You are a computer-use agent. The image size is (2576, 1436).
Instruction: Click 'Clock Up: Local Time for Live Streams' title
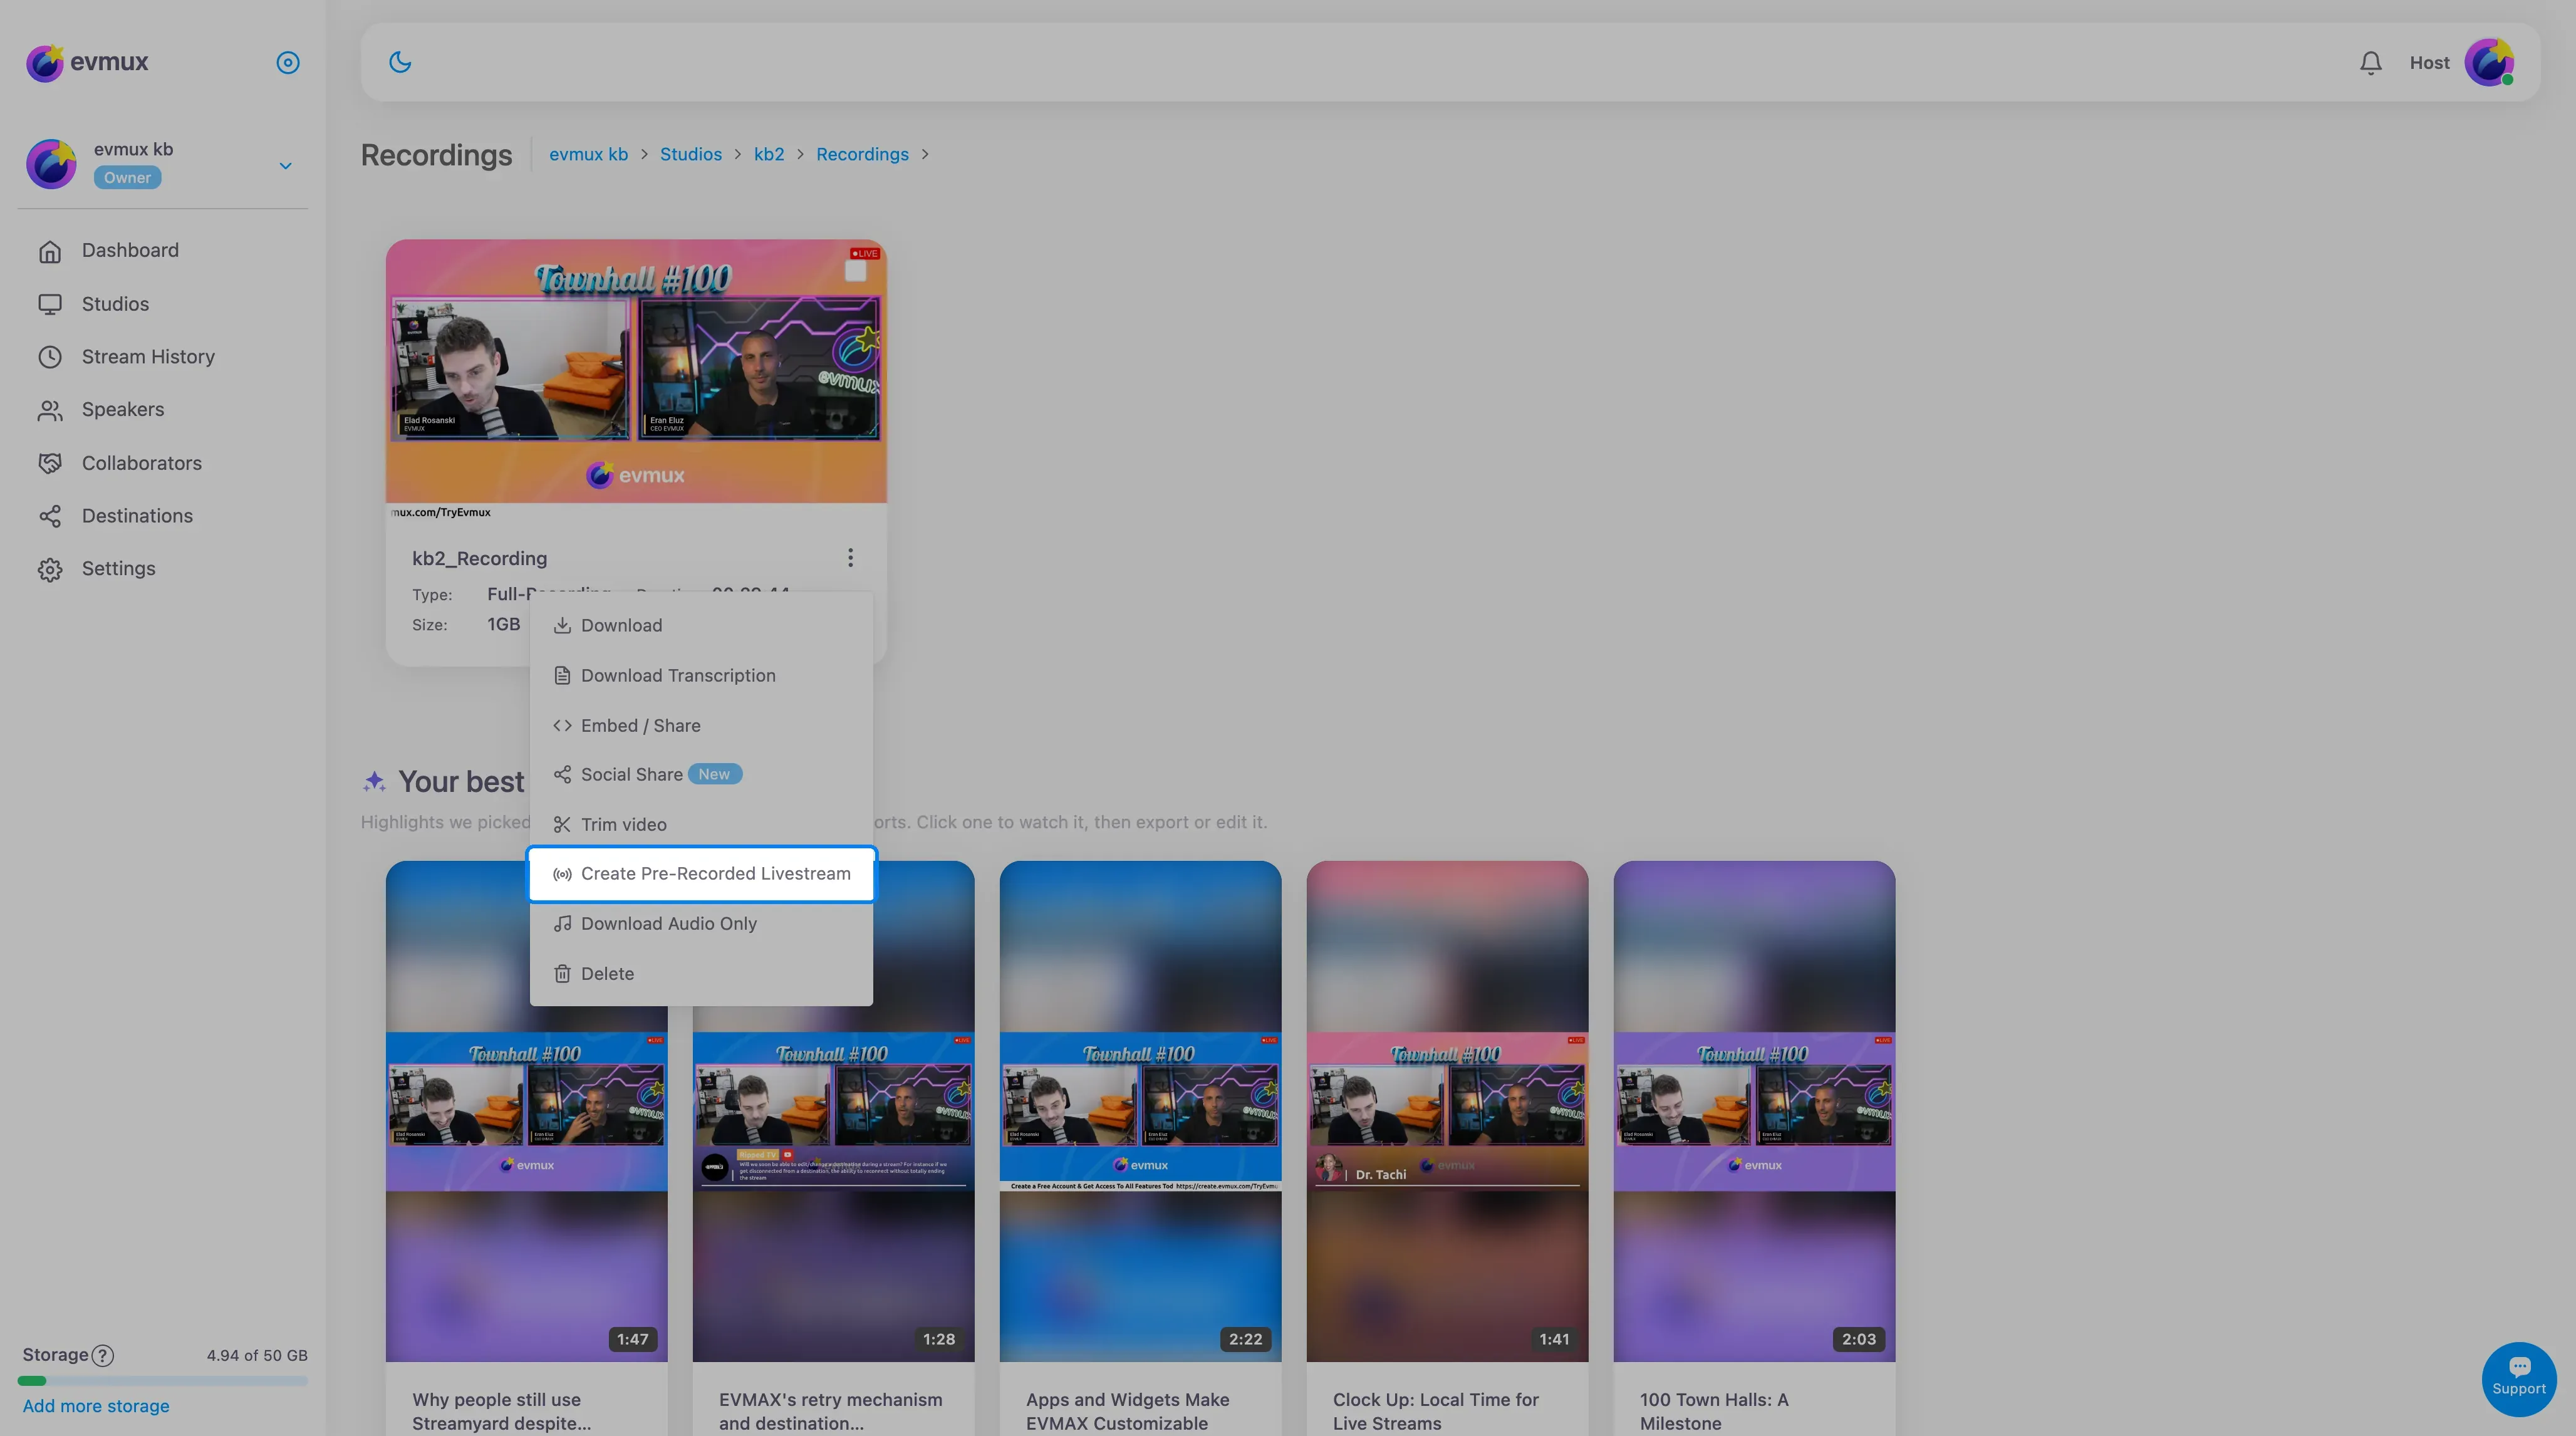click(x=1435, y=1411)
